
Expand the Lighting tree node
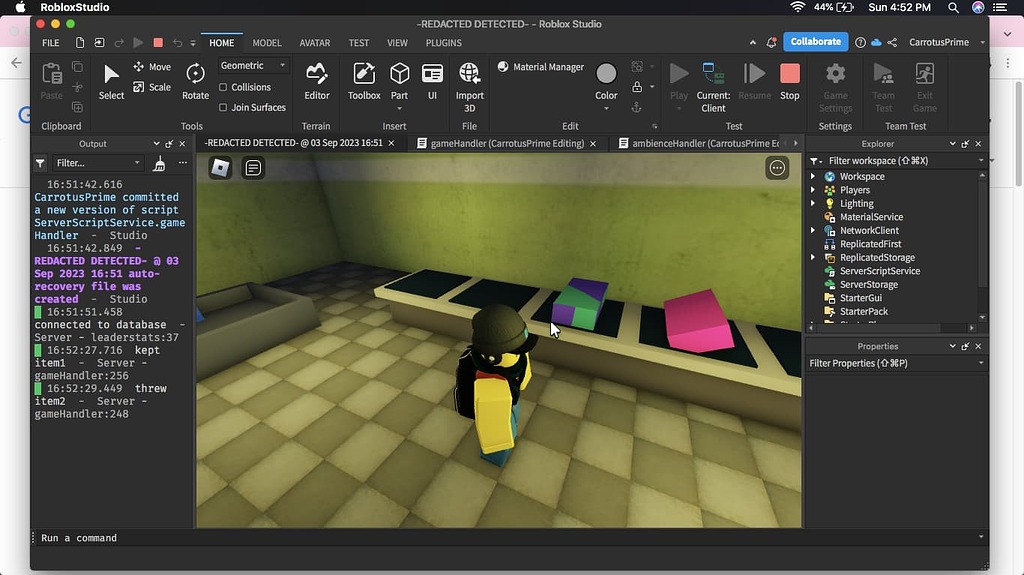coord(814,204)
